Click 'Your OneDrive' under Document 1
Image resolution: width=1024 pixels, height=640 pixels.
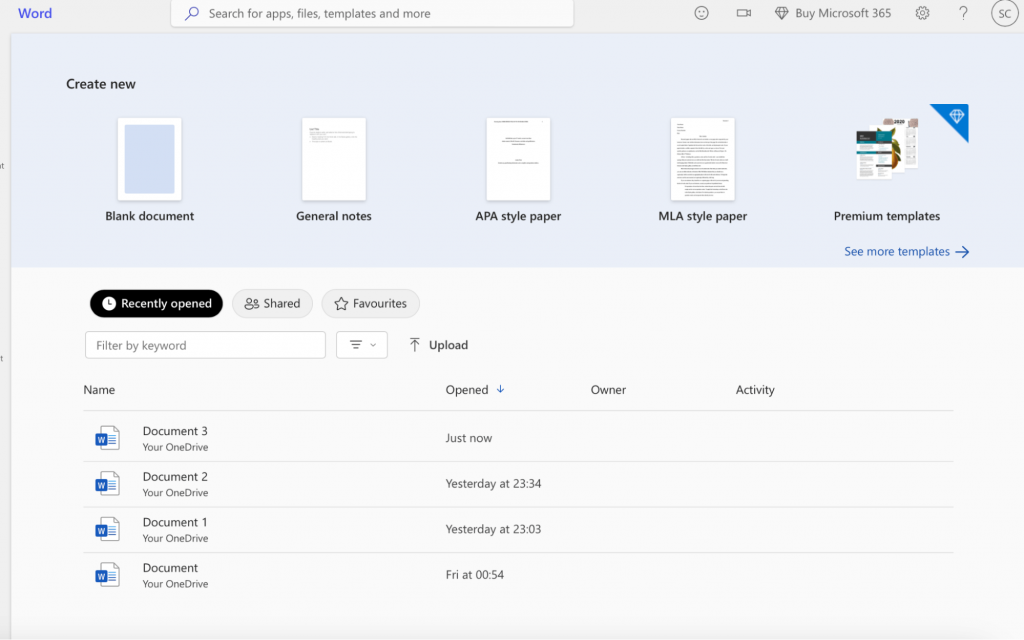(x=175, y=539)
